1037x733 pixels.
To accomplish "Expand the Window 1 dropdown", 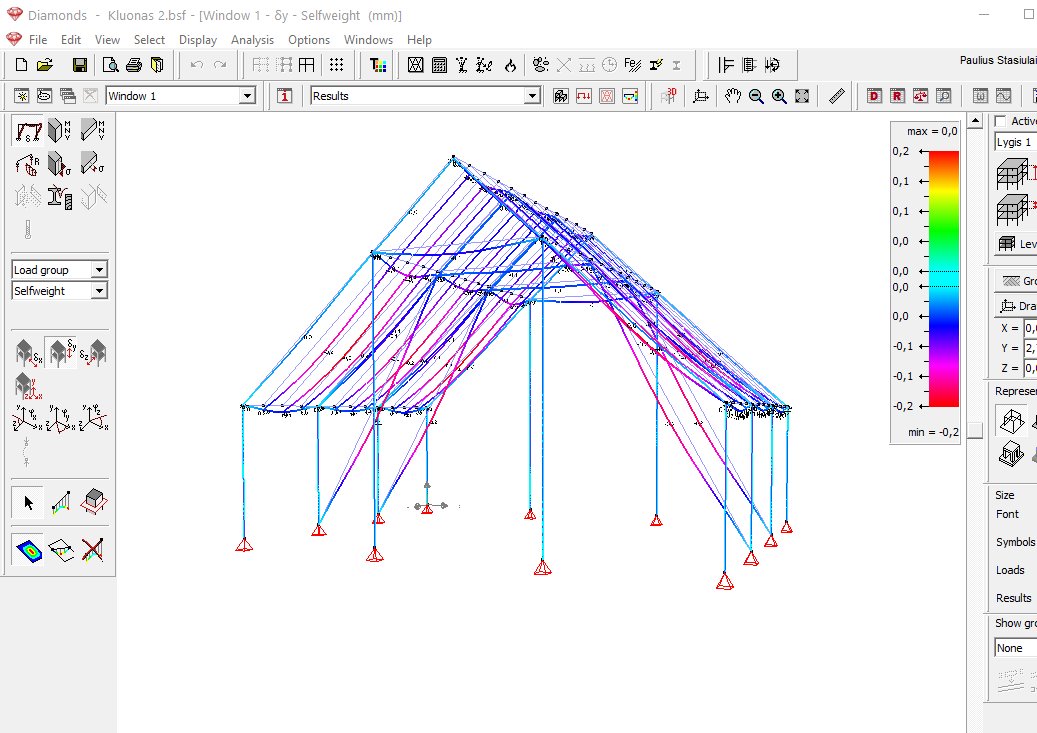I will tap(247, 96).
